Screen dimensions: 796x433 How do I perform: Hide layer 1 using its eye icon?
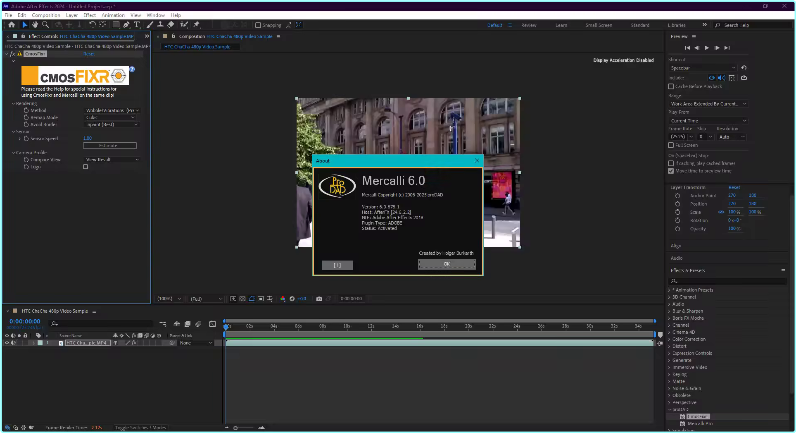click(x=8, y=342)
